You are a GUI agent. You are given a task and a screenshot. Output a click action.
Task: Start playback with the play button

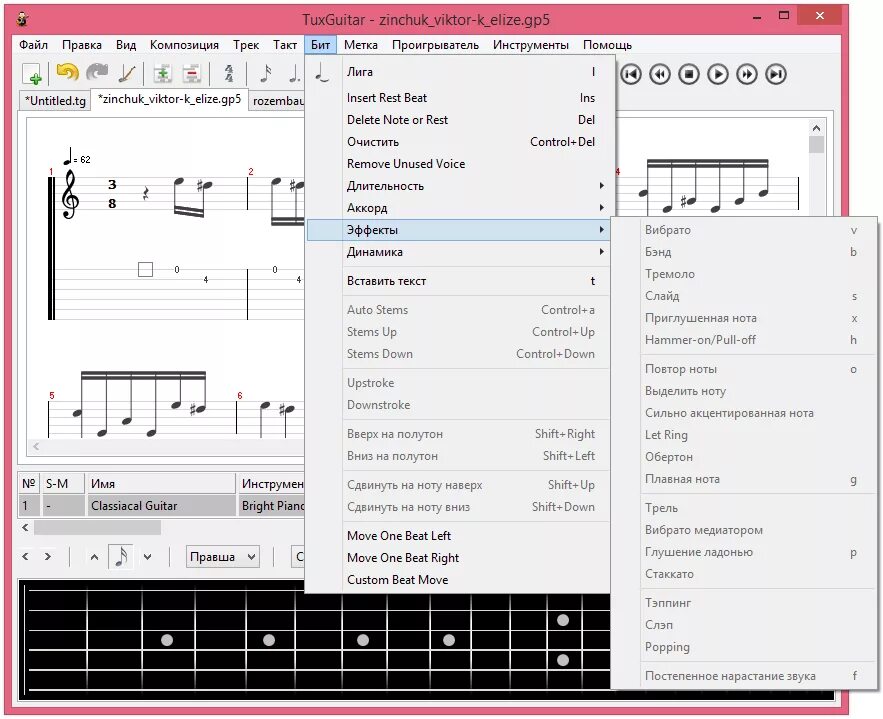click(718, 74)
